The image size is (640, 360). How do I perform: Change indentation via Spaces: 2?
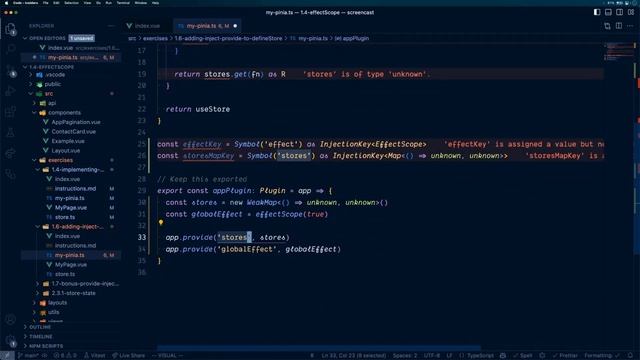(405, 356)
